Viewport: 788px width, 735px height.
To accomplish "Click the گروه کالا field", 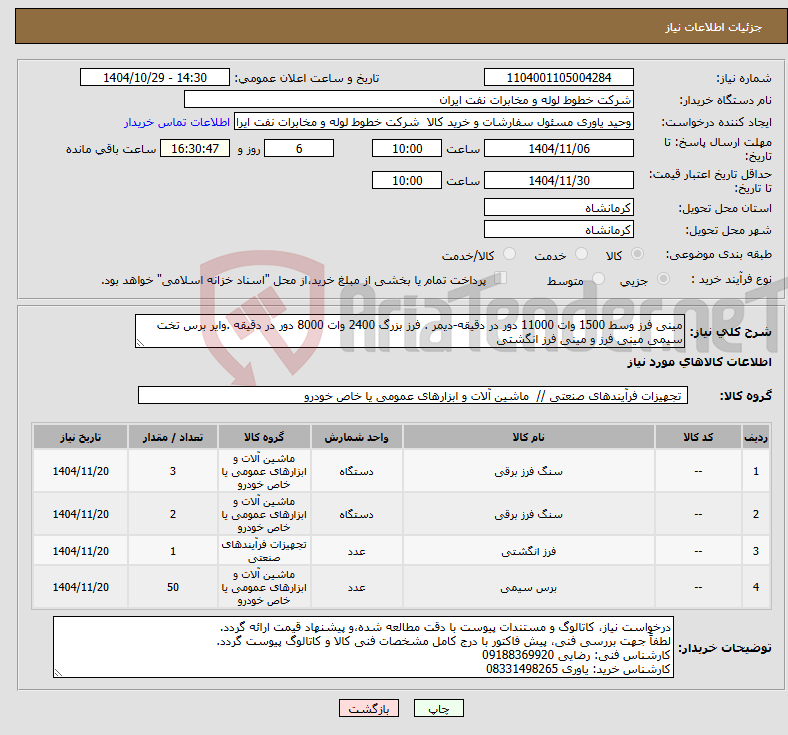I will pyautogui.click(x=413, y=395).
